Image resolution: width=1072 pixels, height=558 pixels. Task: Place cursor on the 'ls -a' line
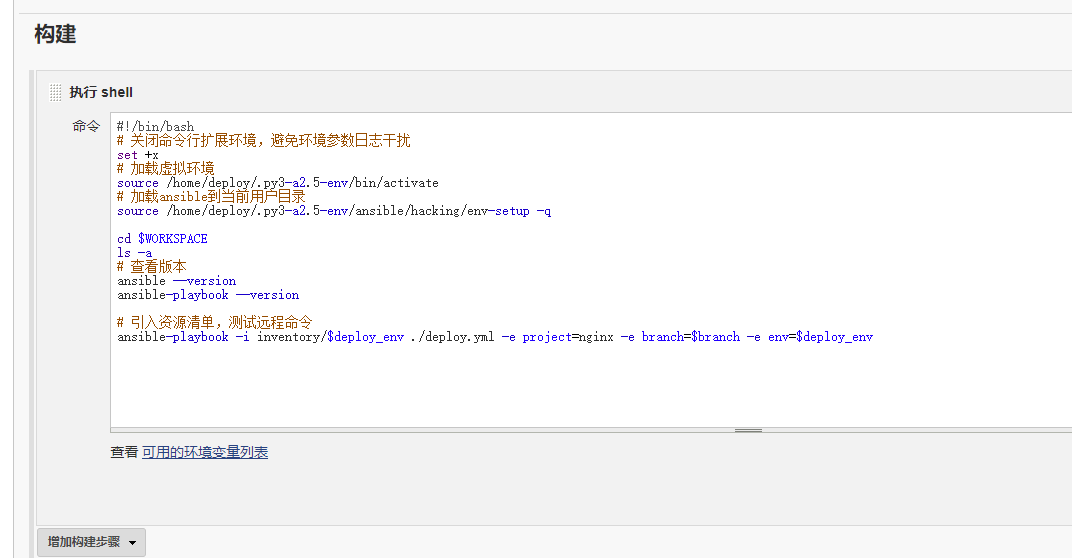135,253
